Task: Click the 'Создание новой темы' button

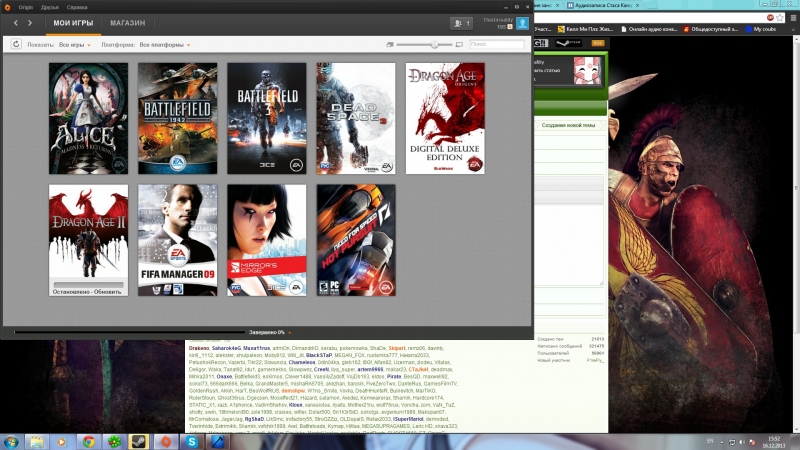Action: point(568,125)
